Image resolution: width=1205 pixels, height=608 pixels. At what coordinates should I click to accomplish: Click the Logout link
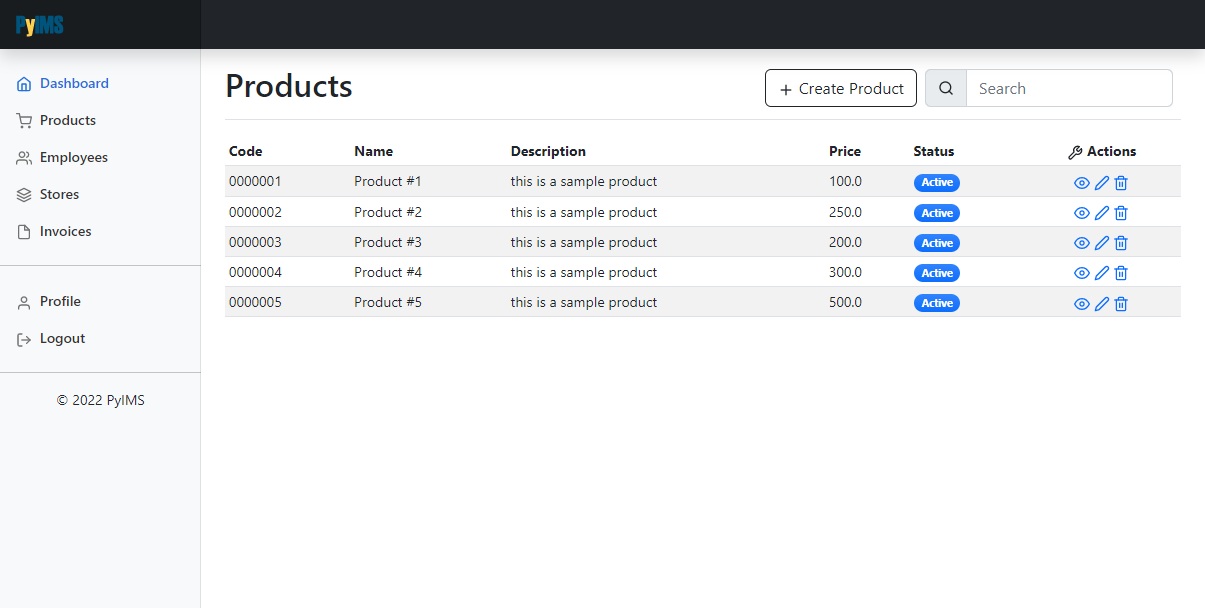pyautogui.click(x=62, y=338)
